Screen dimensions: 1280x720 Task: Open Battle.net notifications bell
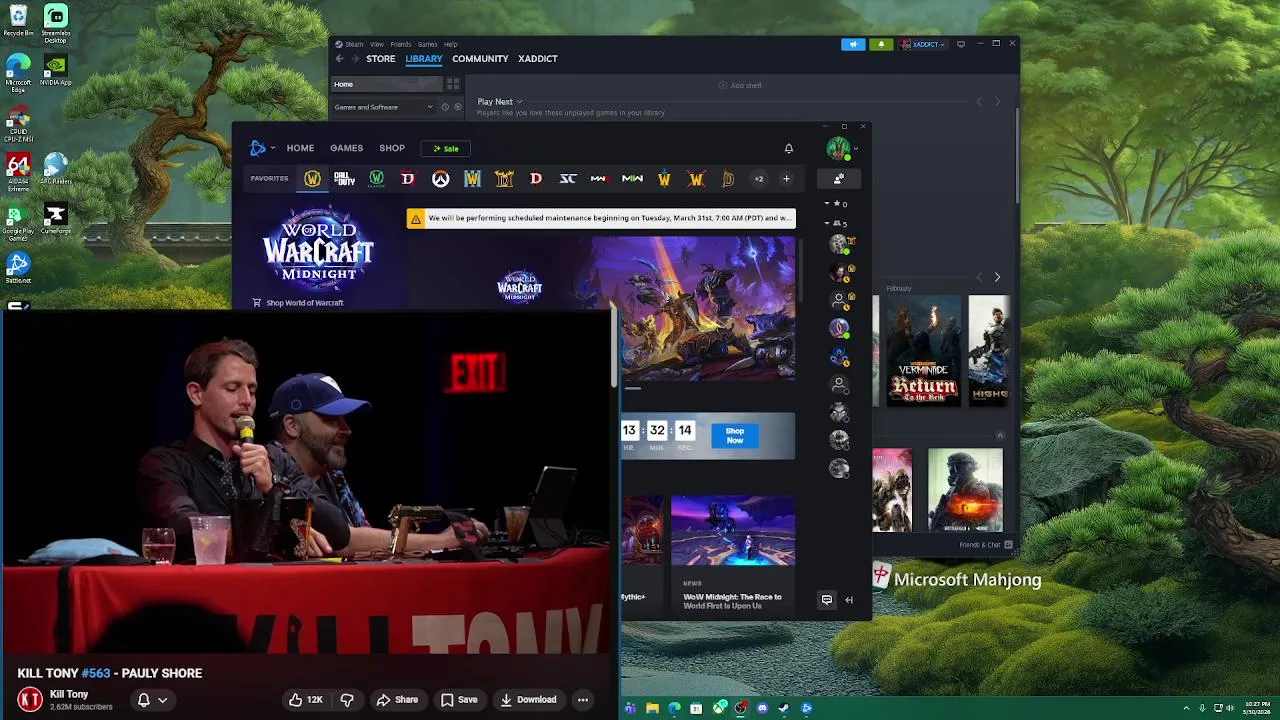pos(789,149)
